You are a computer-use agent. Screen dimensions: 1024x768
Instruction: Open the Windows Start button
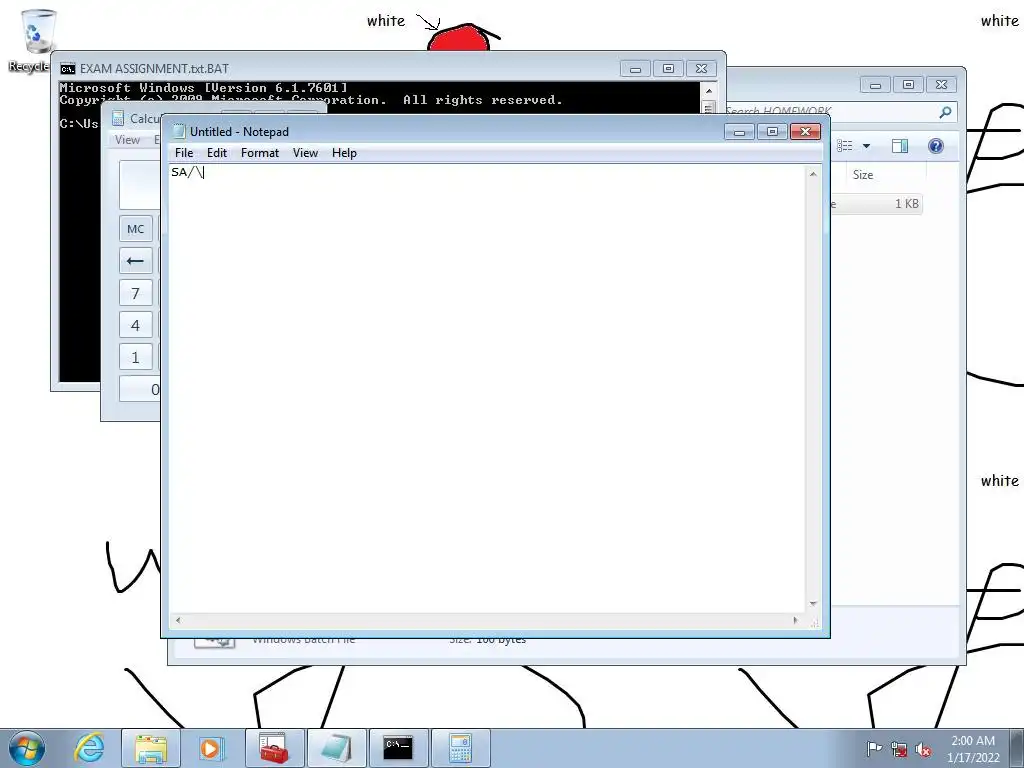click(27, 748)
